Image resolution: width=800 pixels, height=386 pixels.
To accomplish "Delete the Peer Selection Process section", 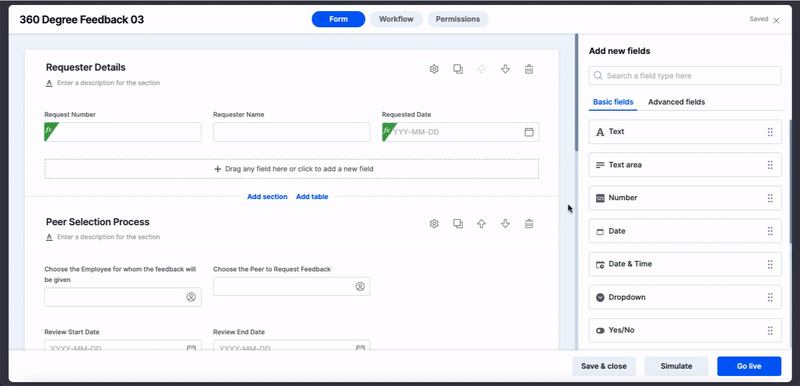I will click(x=529, y=223).
